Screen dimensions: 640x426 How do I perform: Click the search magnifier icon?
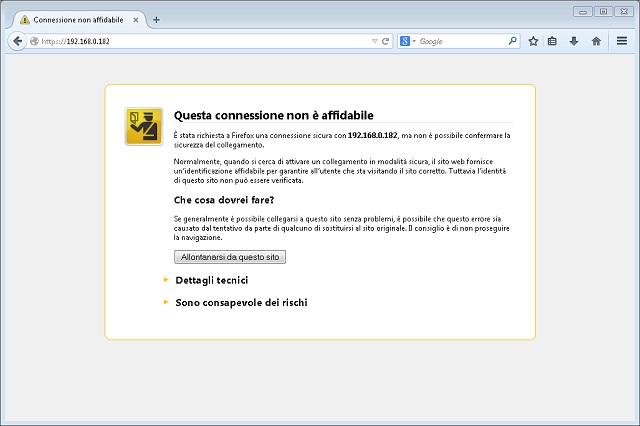513,41
